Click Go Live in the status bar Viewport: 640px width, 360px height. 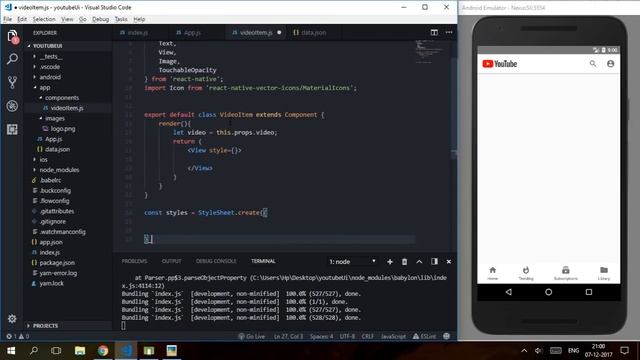(x=251, y=336)
